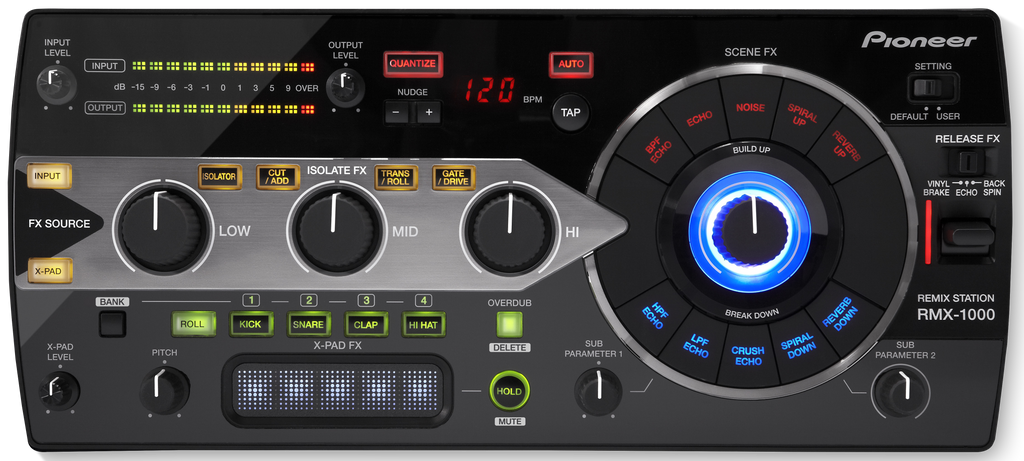Select the KICK sample button

251,324
